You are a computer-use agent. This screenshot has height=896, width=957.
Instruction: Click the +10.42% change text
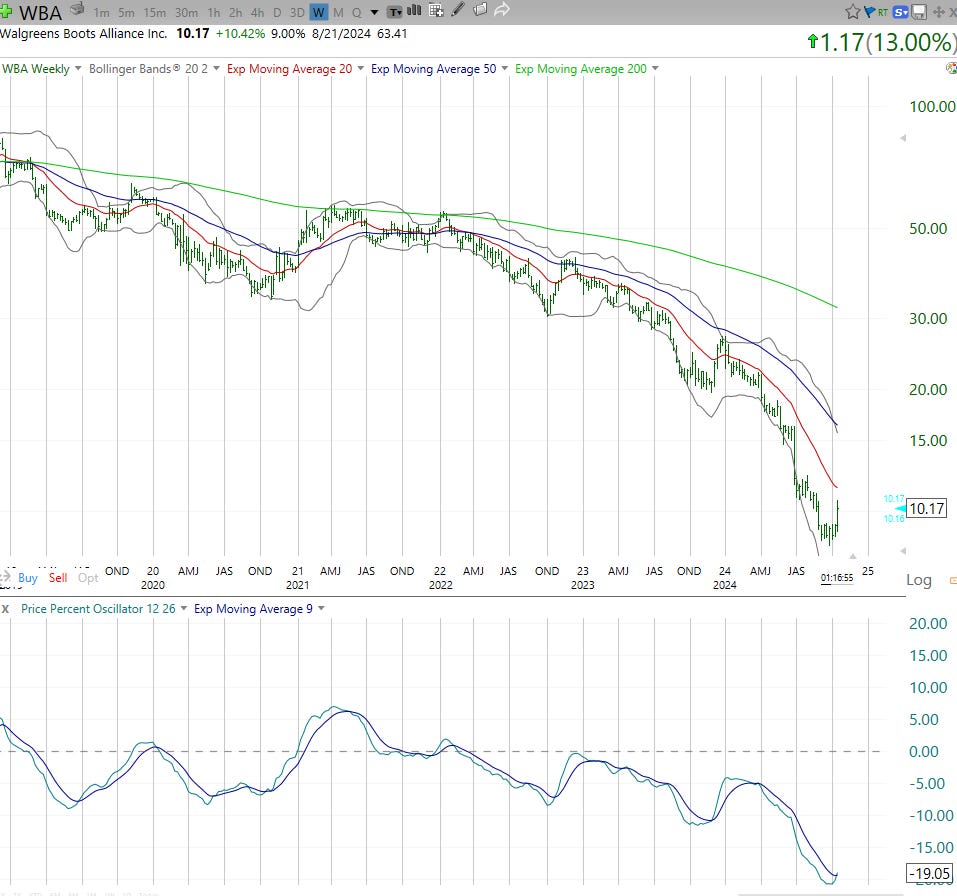coord(240,34)
